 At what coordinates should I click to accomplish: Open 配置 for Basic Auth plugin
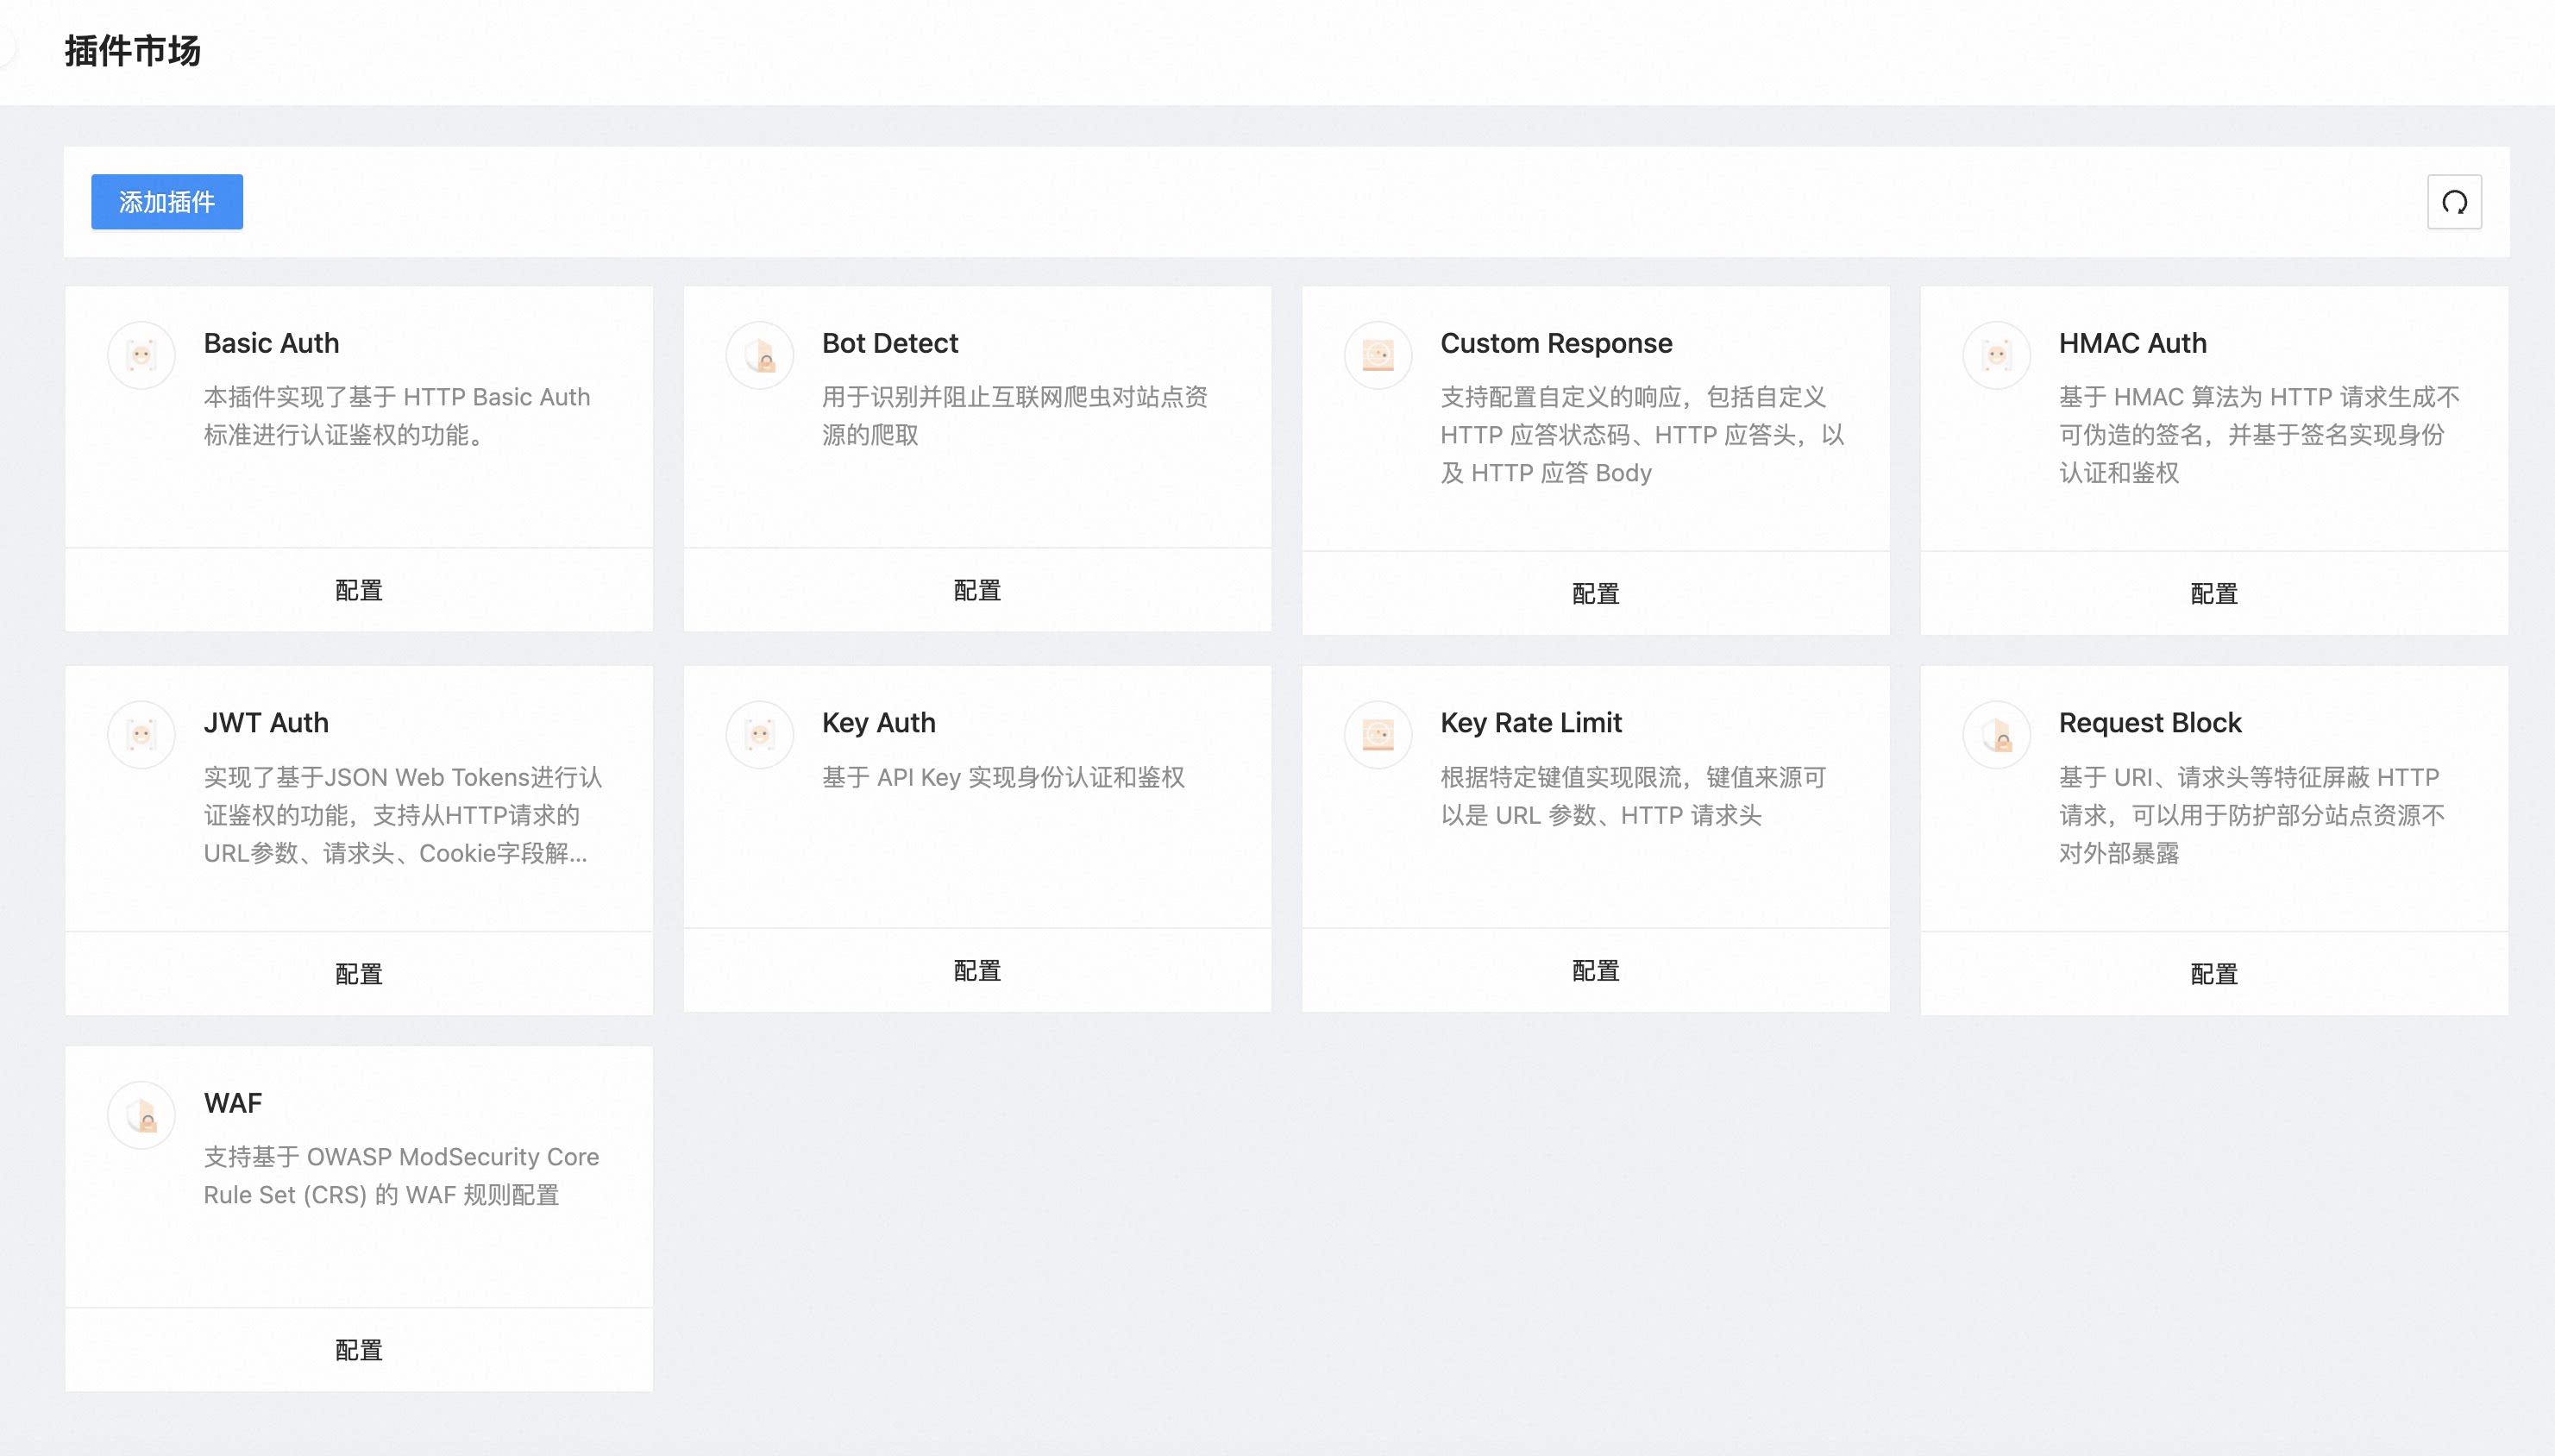pyautogui.click(x=359, y=590)
